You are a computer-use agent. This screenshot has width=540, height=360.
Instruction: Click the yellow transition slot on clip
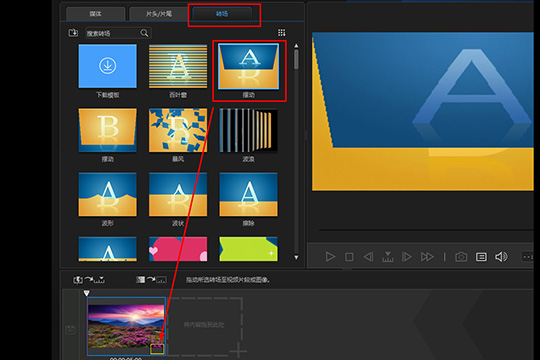[157, 349]
